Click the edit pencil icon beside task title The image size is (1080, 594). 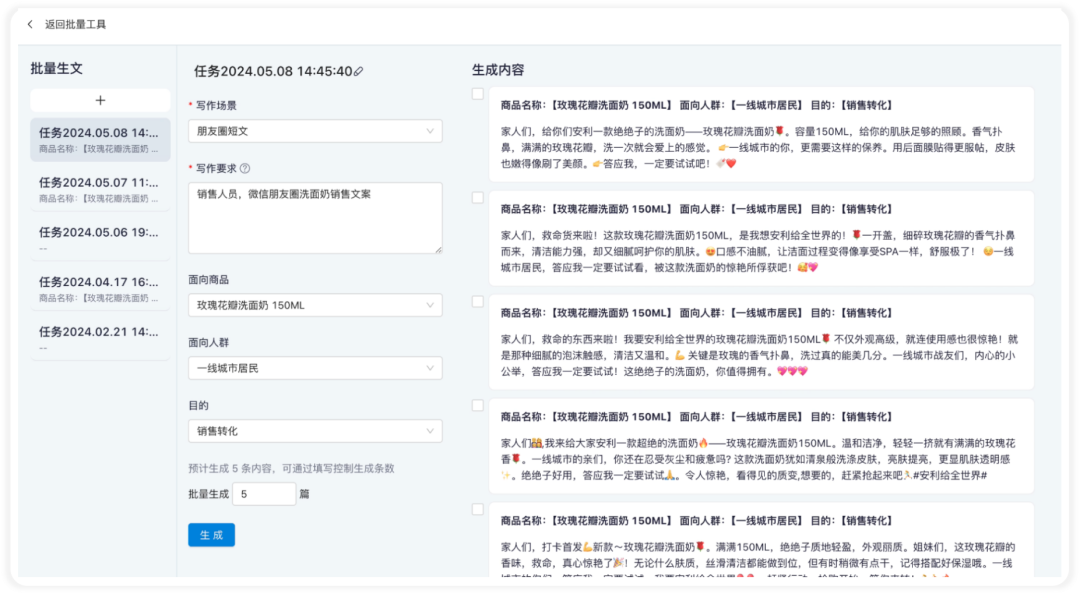pyautogui.click(x=358, y=71)
